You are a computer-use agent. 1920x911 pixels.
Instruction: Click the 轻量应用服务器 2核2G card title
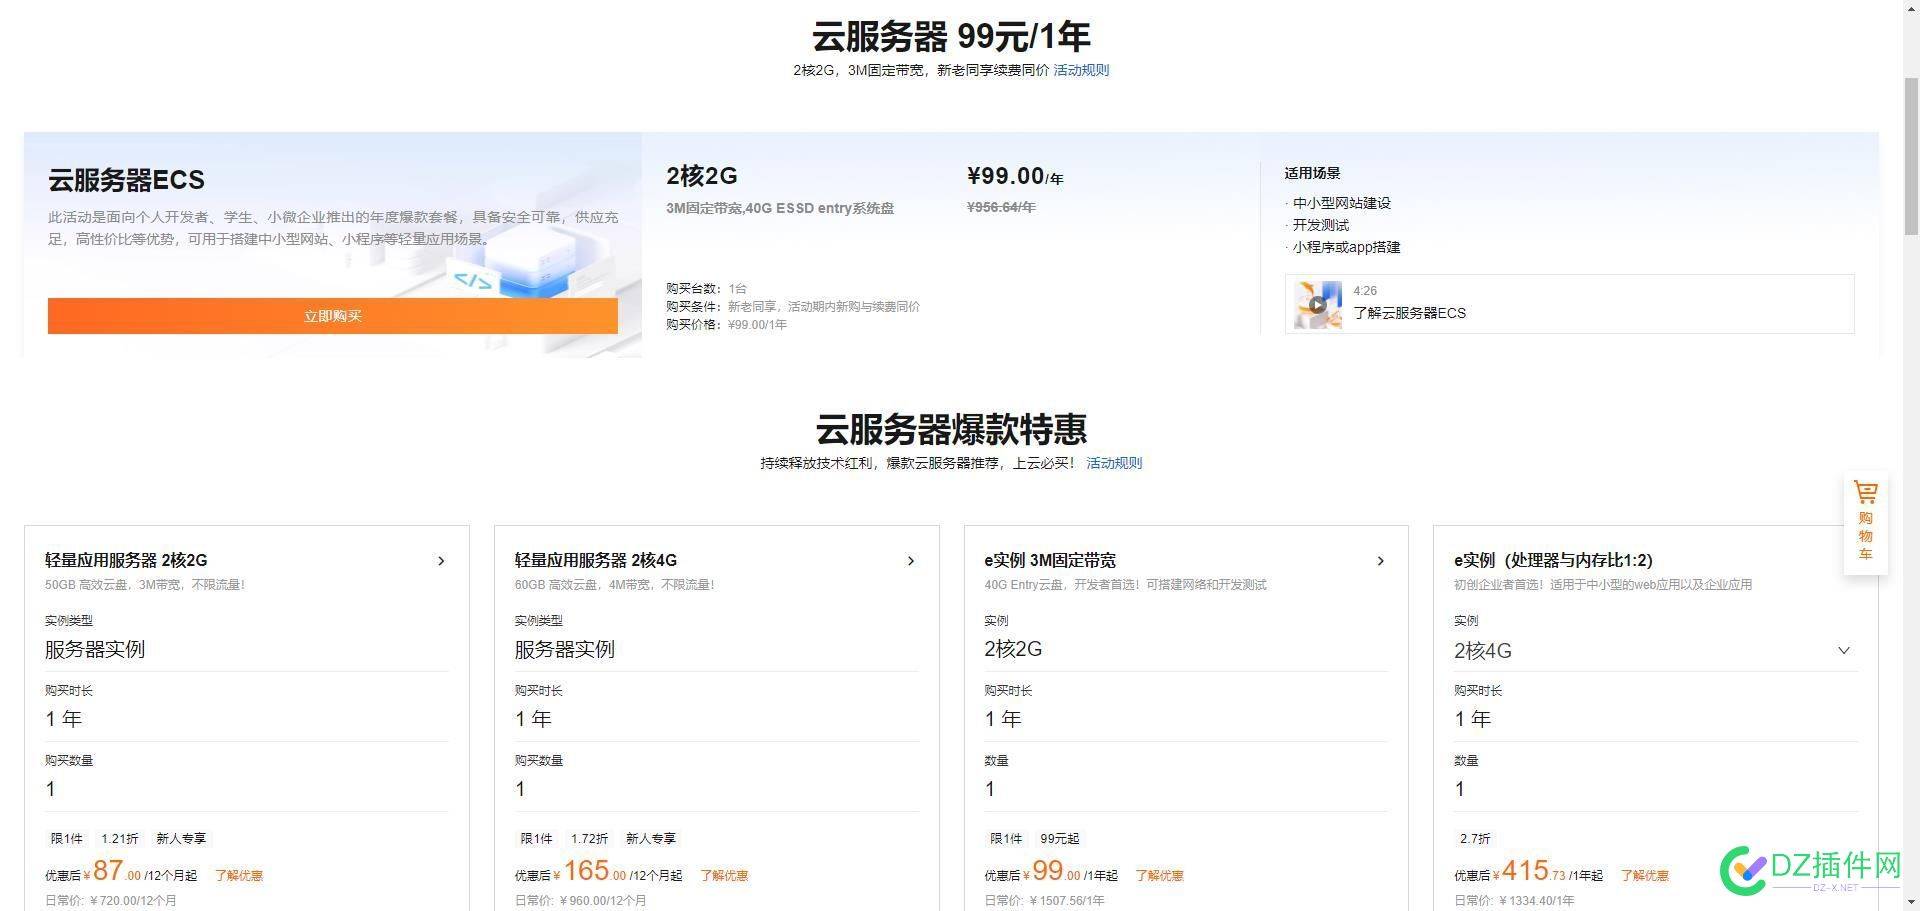(126, 560)
